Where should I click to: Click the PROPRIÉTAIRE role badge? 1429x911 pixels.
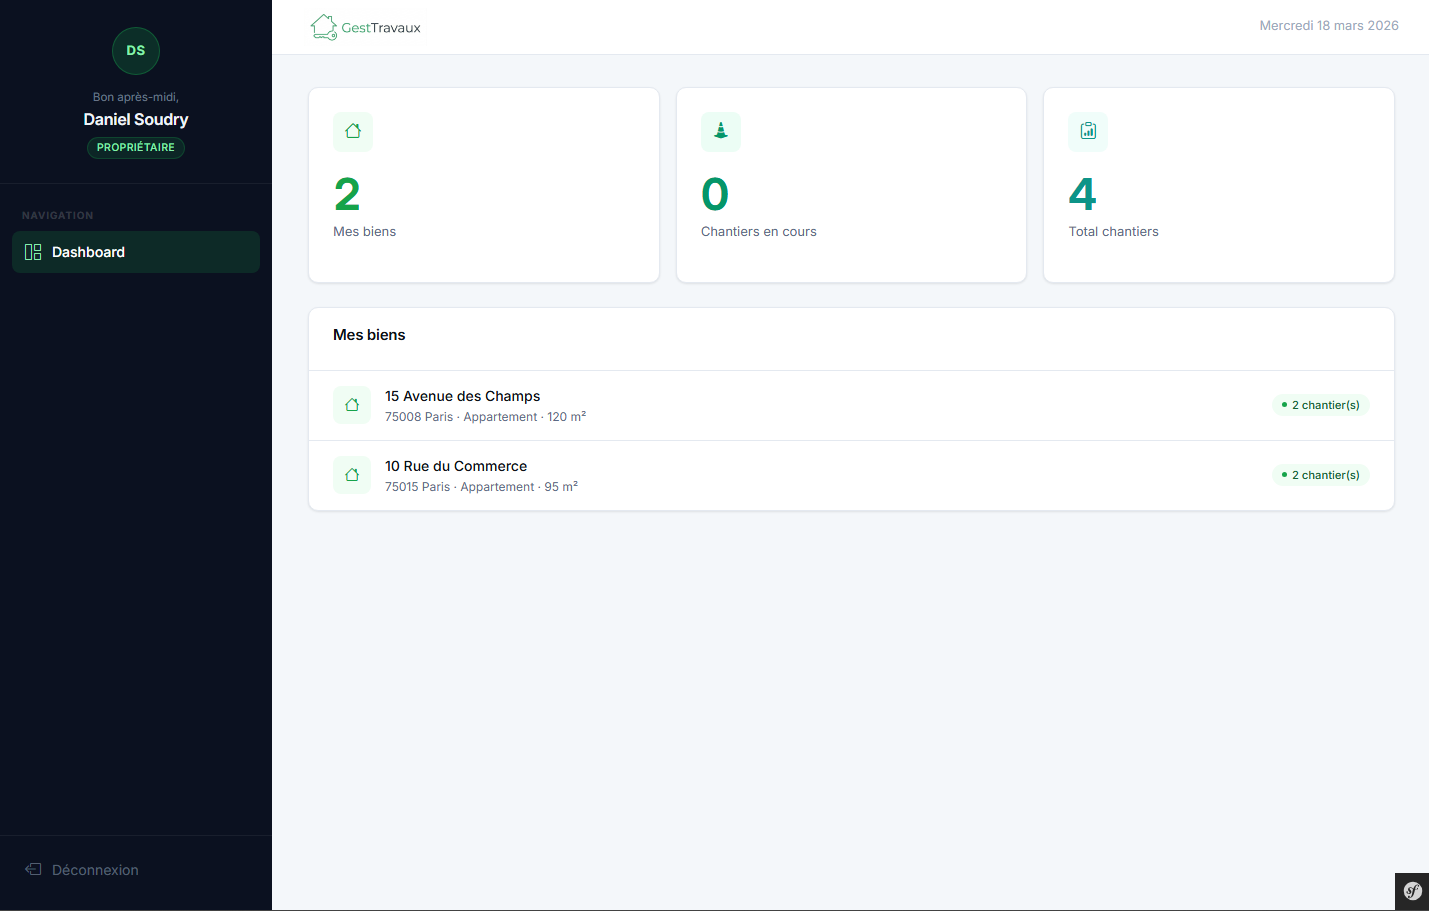[136, 147]
